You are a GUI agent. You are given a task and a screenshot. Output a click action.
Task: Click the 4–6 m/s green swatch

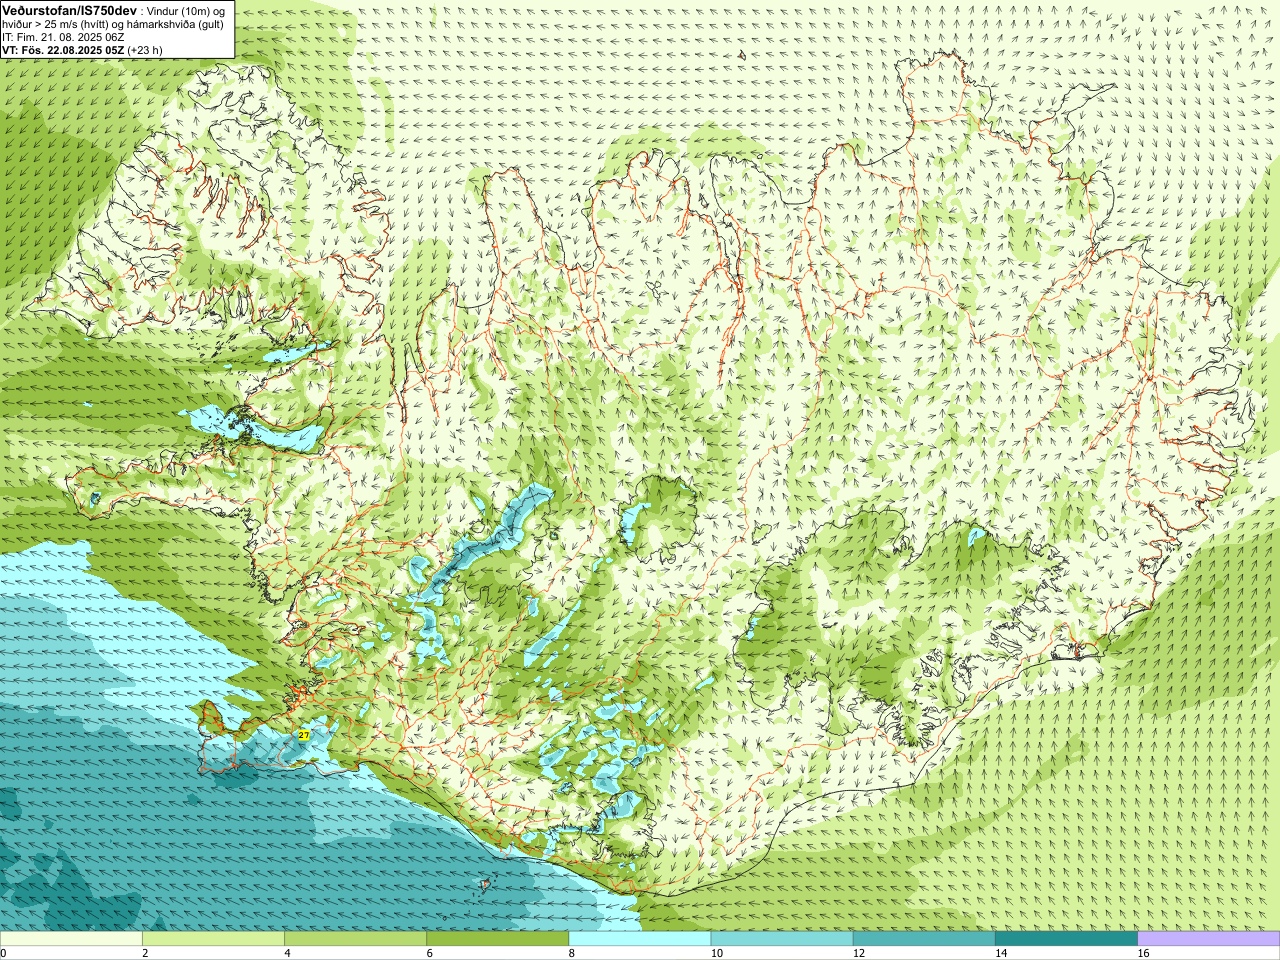(x=355, y=939)
